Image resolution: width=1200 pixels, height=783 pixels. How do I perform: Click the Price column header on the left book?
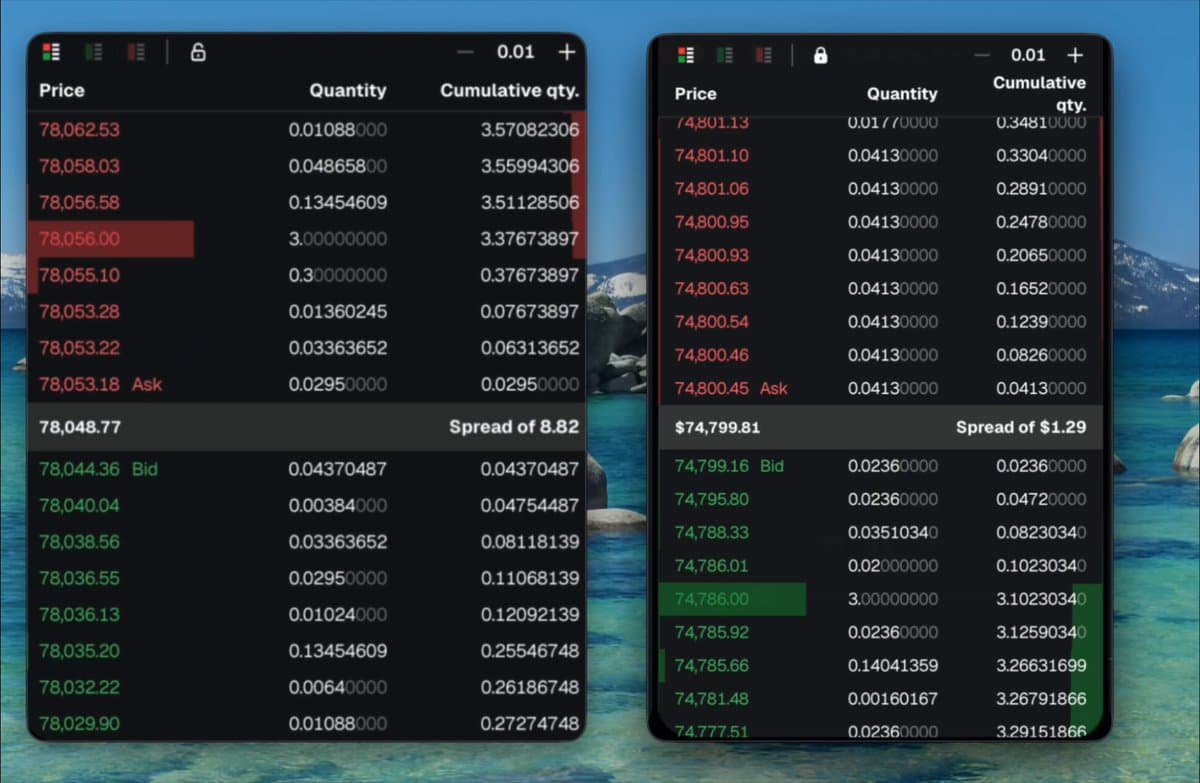(61, 90)
